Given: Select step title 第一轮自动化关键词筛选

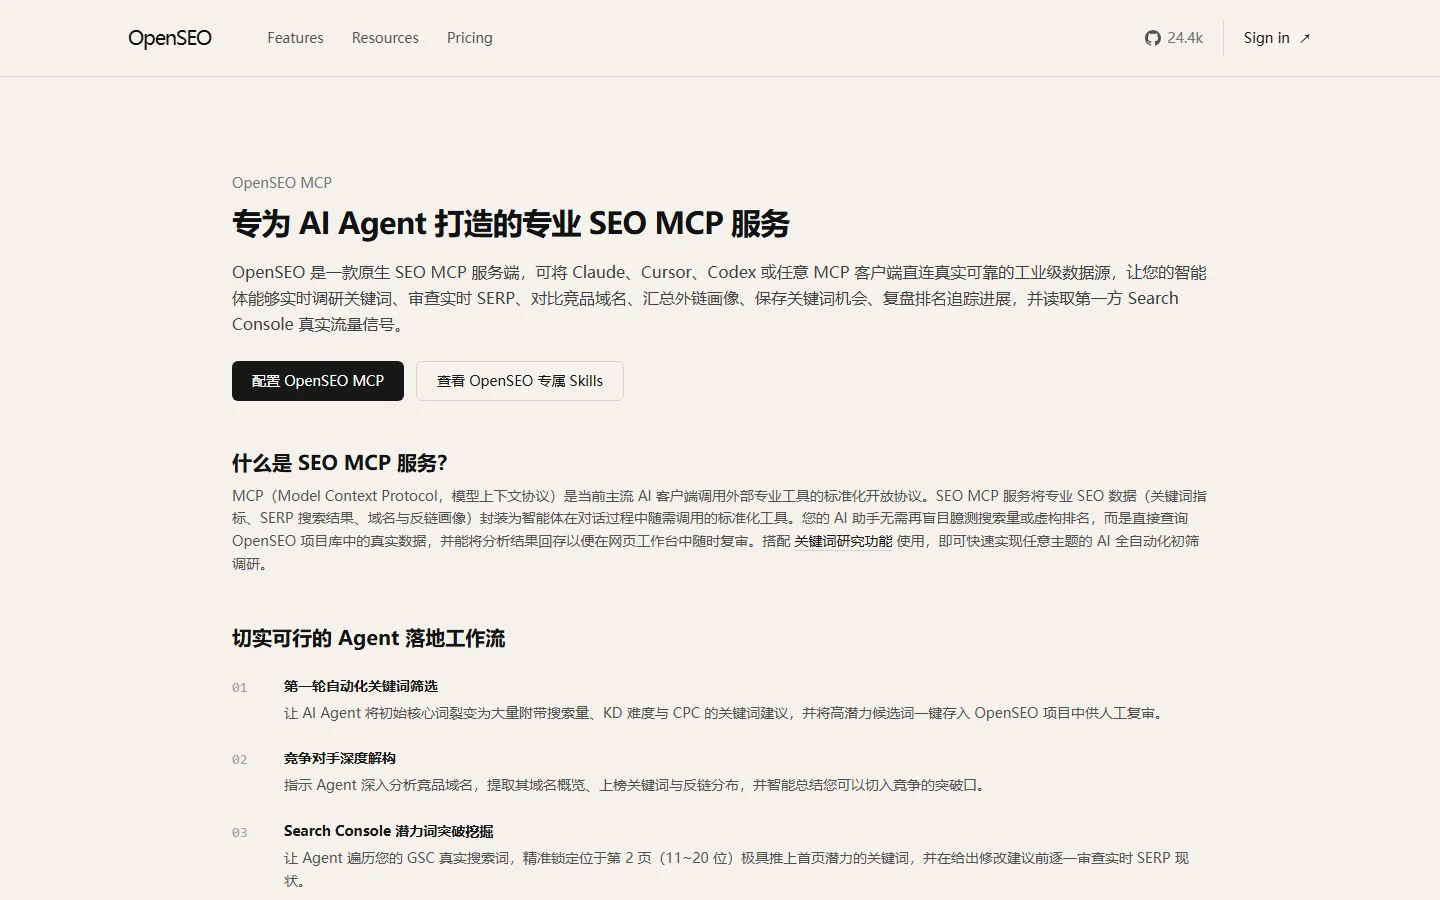Looking at the screenshot, I should [361, 686].
